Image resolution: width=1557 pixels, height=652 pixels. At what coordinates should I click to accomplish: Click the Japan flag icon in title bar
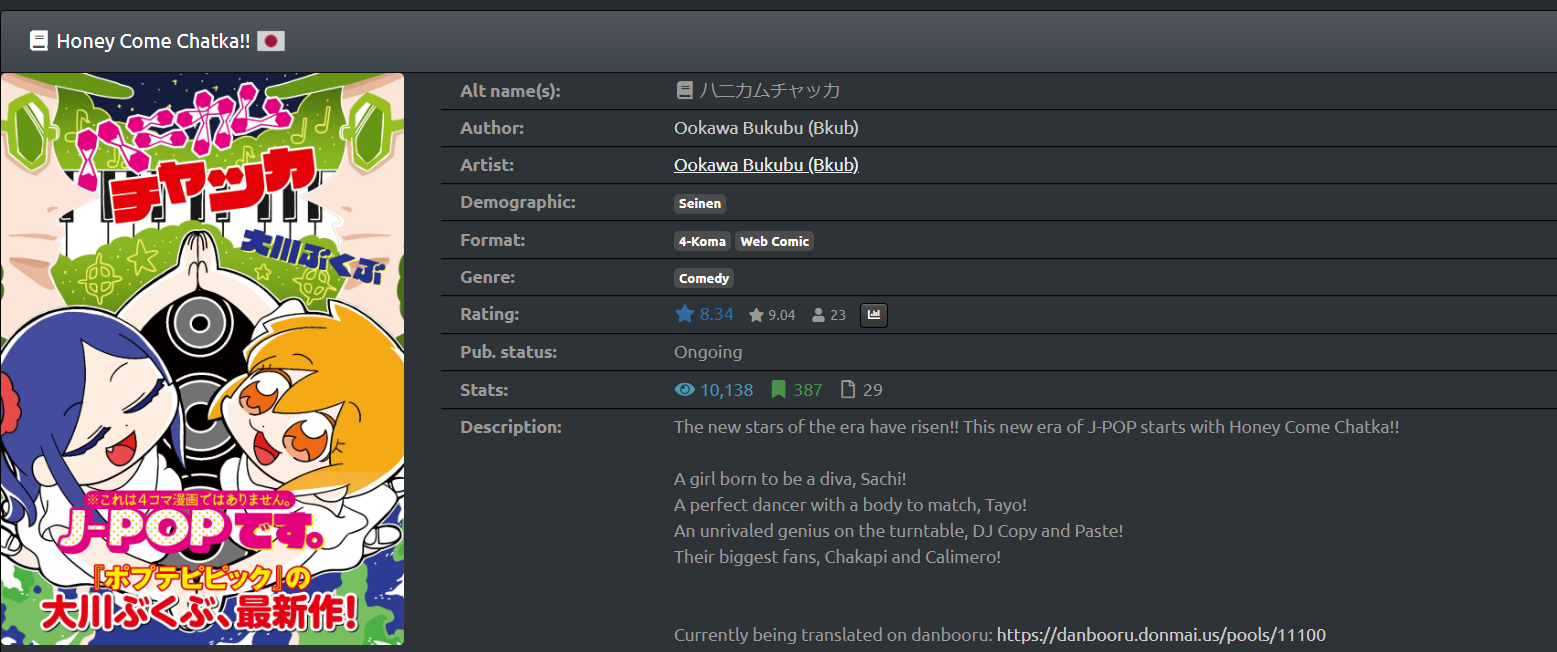[x=271, y=41]
